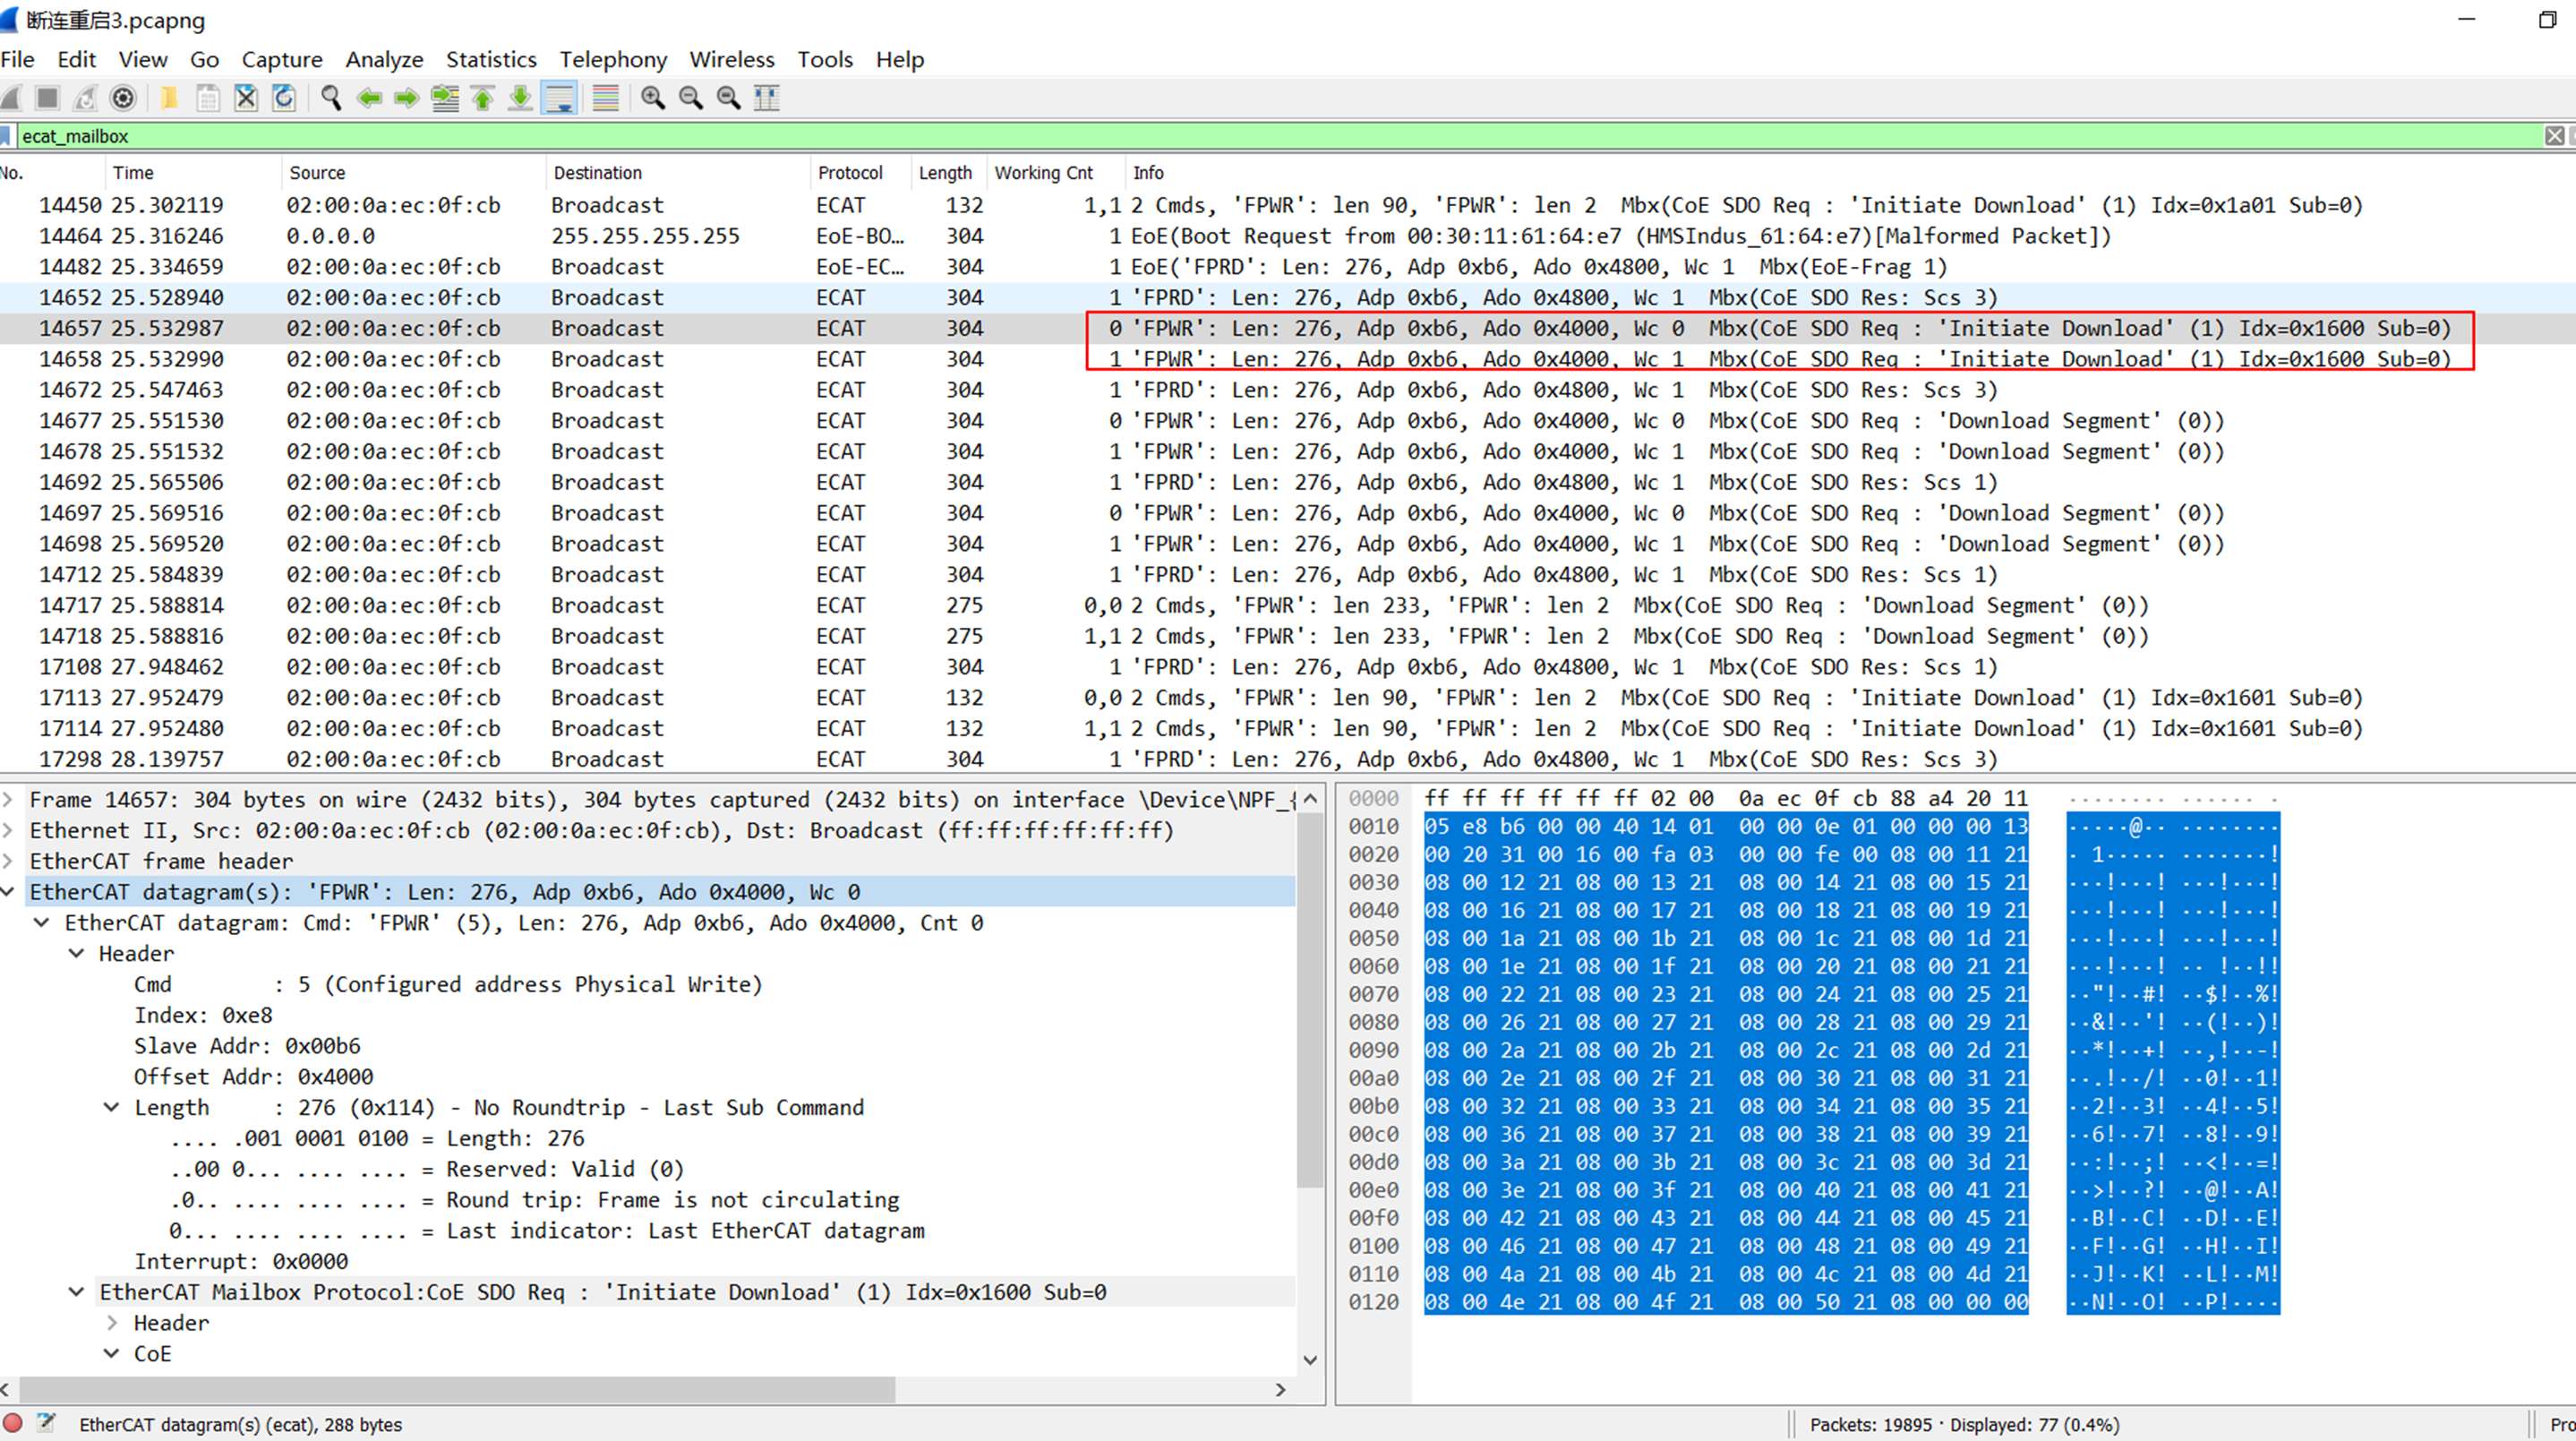Click the display filter bookmark icon
Viewport: 2576px width, 1441px height.
pos(6,136)
